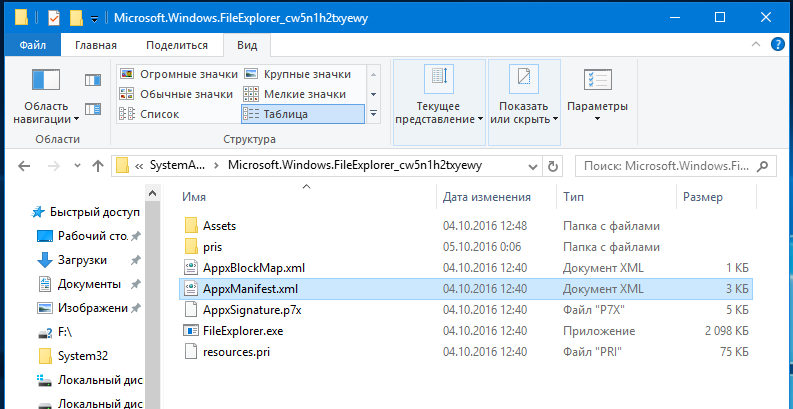The height and width of the screenshot is (409, 793).
Task: Open the Файл tab
Action: 33,46
